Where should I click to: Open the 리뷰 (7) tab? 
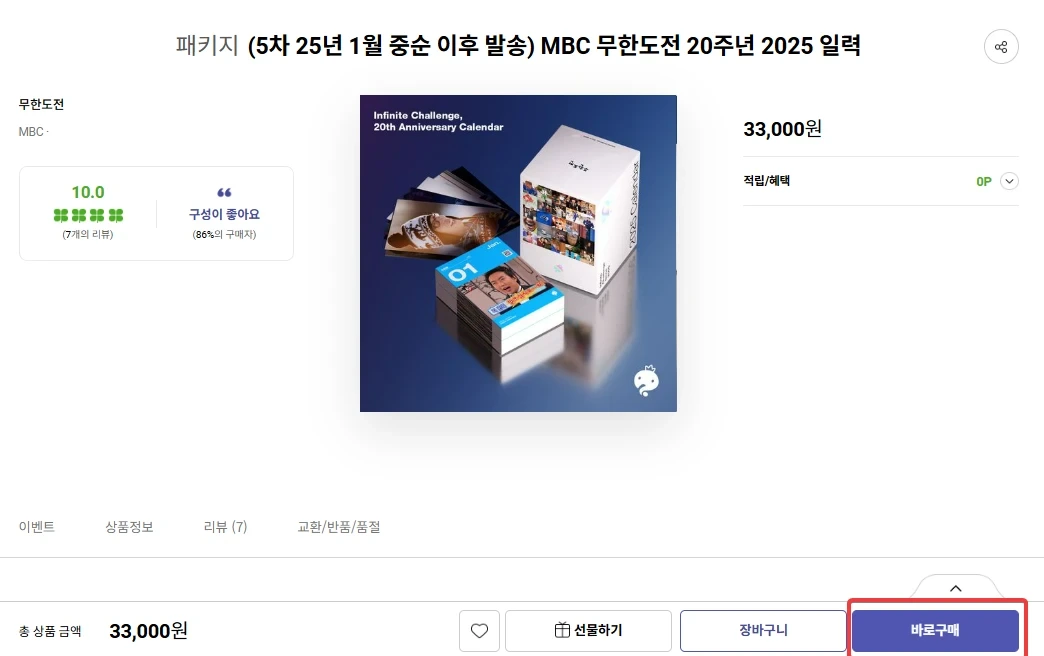225,527
